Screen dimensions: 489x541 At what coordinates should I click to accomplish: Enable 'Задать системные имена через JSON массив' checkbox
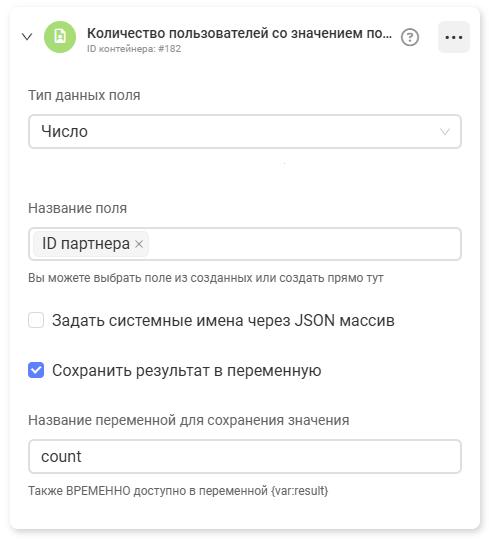(36, 320)
